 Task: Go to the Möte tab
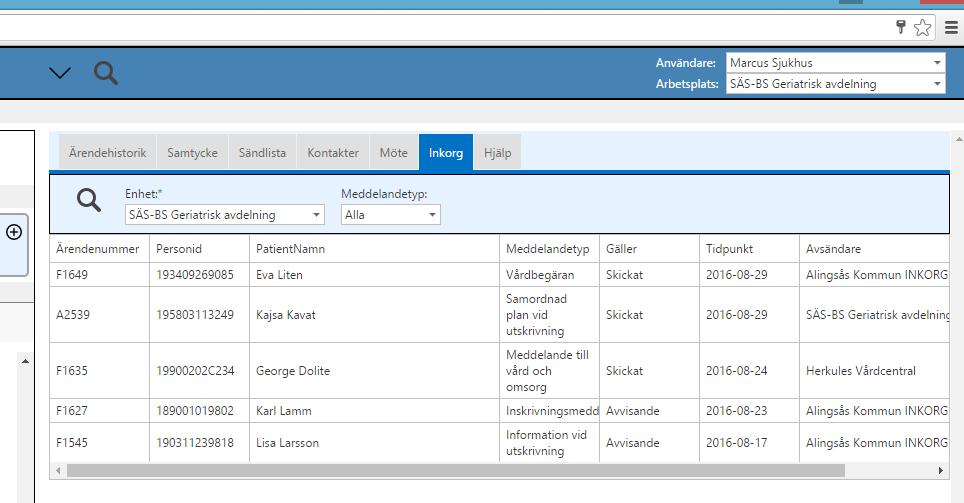[x=393, y=152]
